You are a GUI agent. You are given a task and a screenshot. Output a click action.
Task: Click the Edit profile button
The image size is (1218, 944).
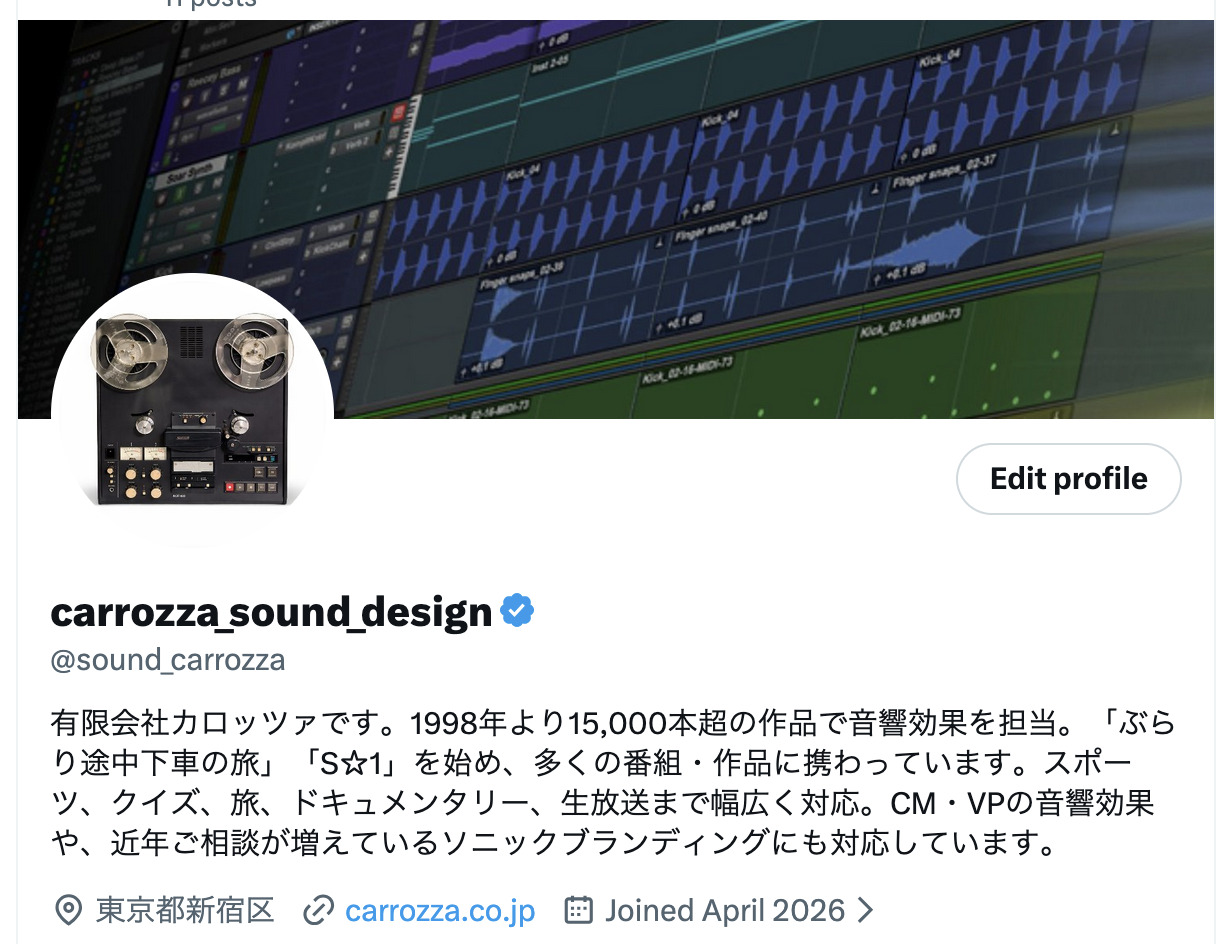pos(1069,479)
